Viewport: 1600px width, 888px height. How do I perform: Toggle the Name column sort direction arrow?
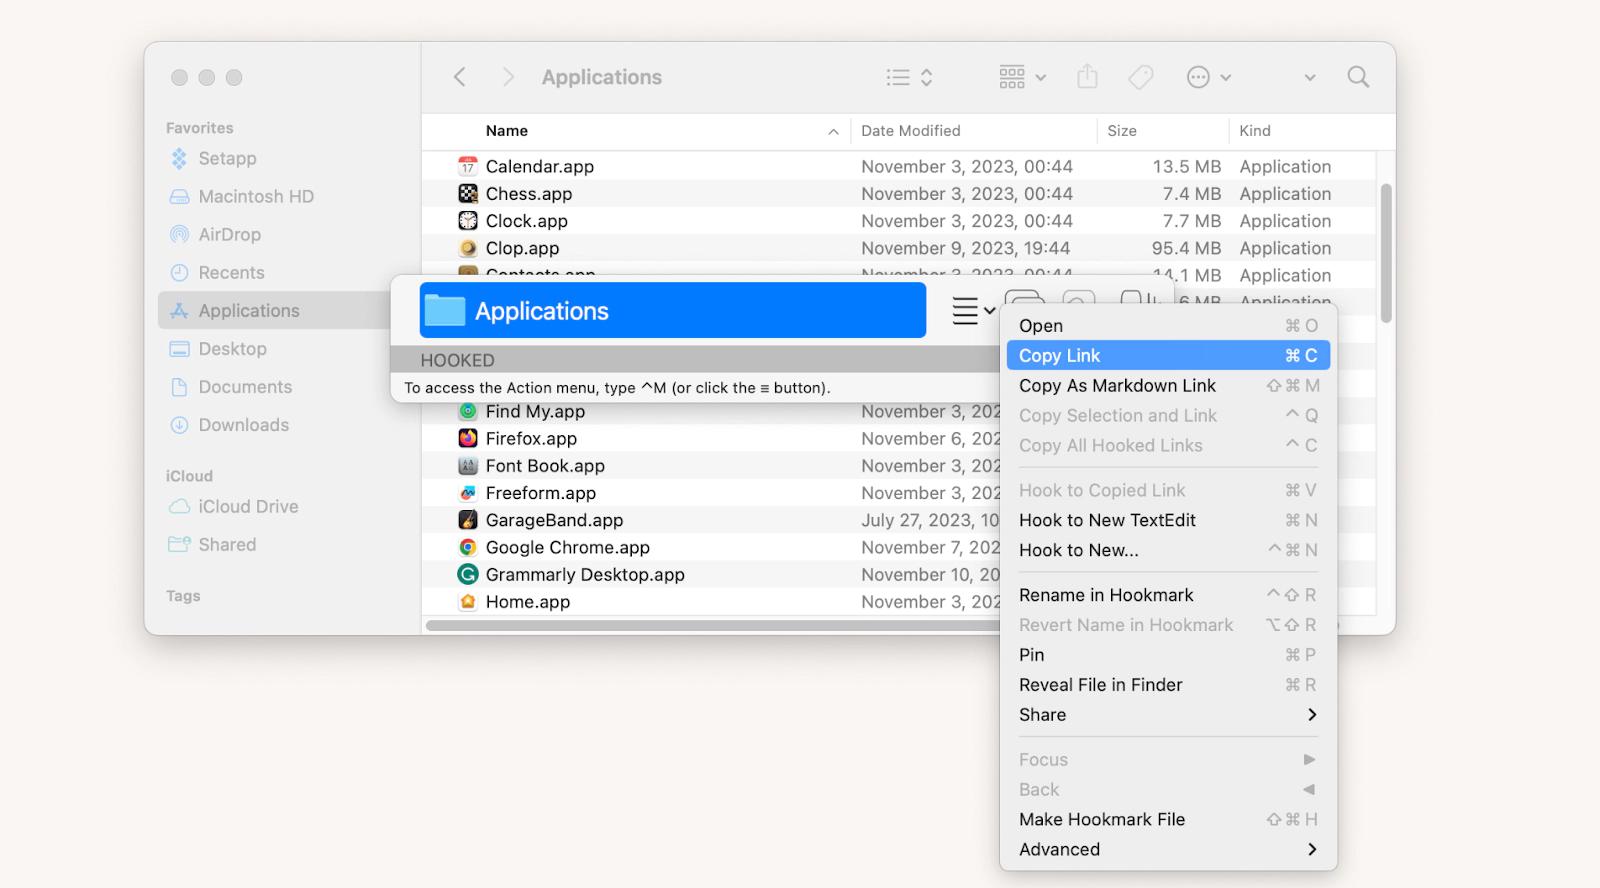coord(833,132)
